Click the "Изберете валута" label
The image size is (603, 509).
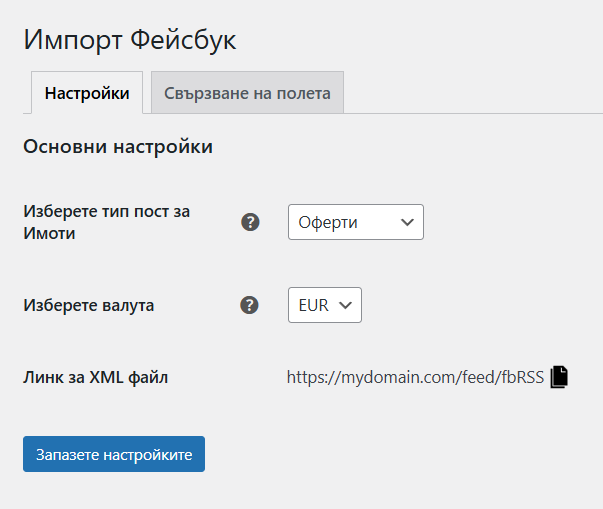pyautogui.click(x=89, y=305)
